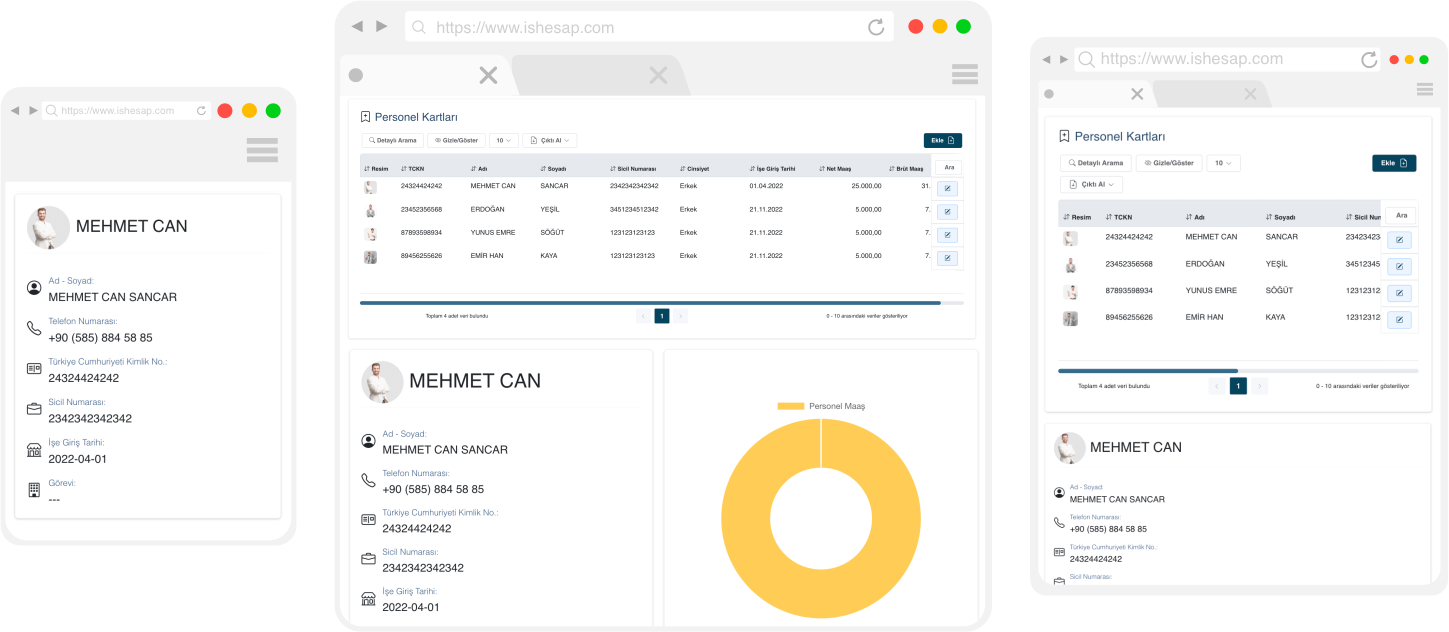Open the page size 10 dropdown in right window
Screen dimensions: 1449x632
[1223, 163]
